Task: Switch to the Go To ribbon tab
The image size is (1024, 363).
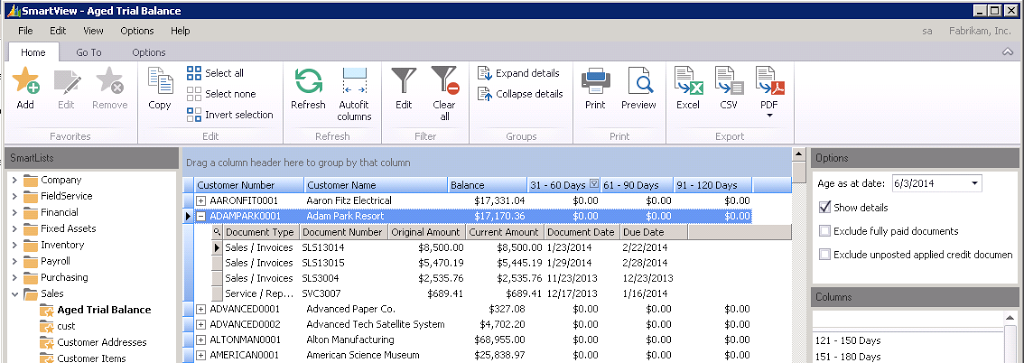Action: click(x=89, y=52)
